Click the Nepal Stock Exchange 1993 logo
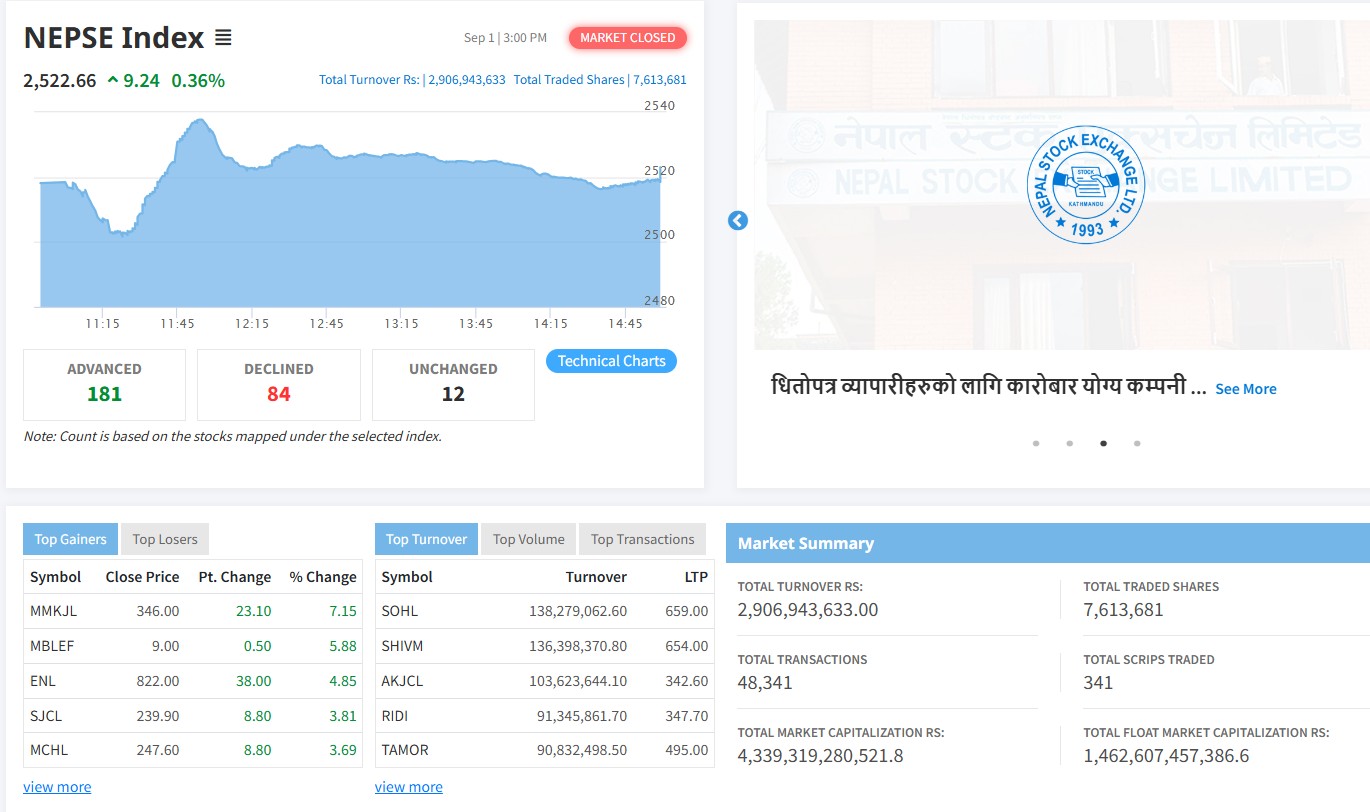Image resolution: width=1370 pixels, height=812 pixels. click(1085, 185)
